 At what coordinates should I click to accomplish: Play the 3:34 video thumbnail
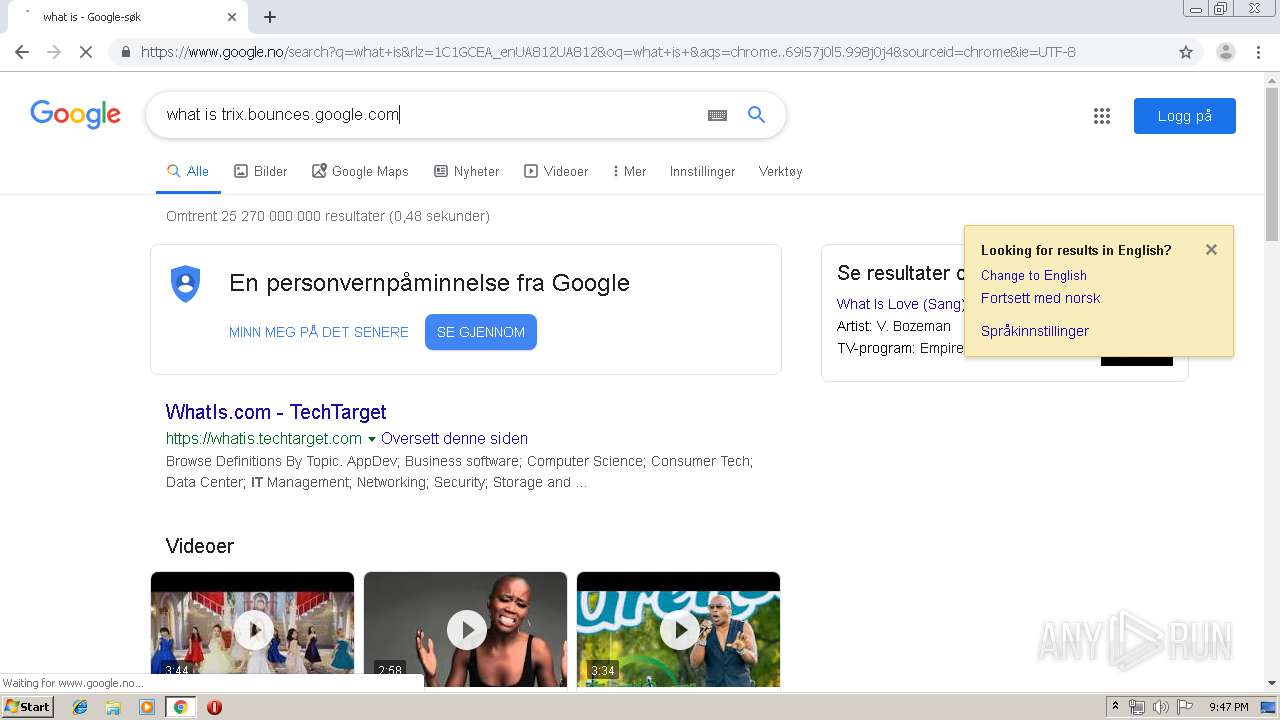point(678,629)
